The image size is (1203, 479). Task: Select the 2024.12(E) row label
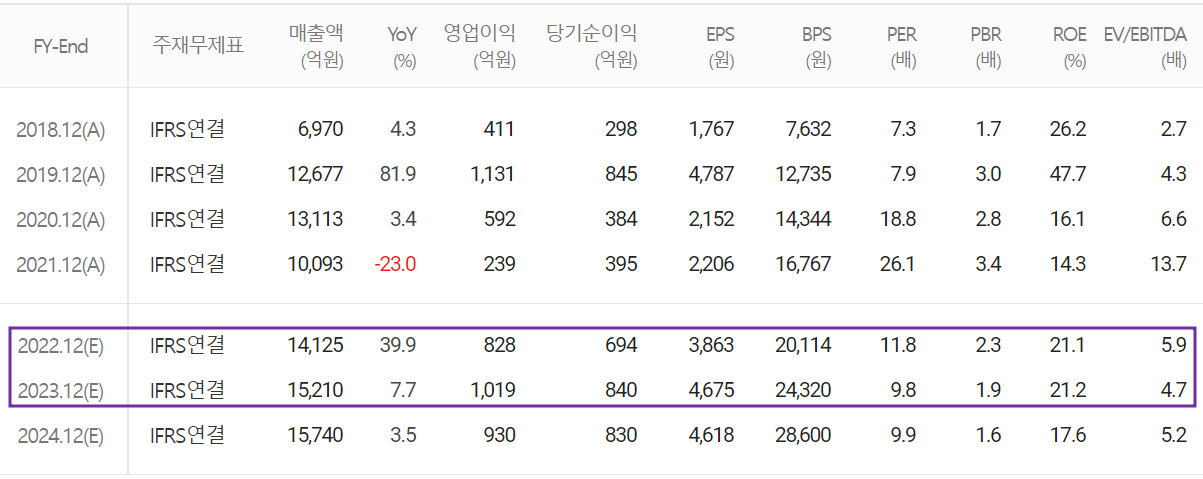61,436
